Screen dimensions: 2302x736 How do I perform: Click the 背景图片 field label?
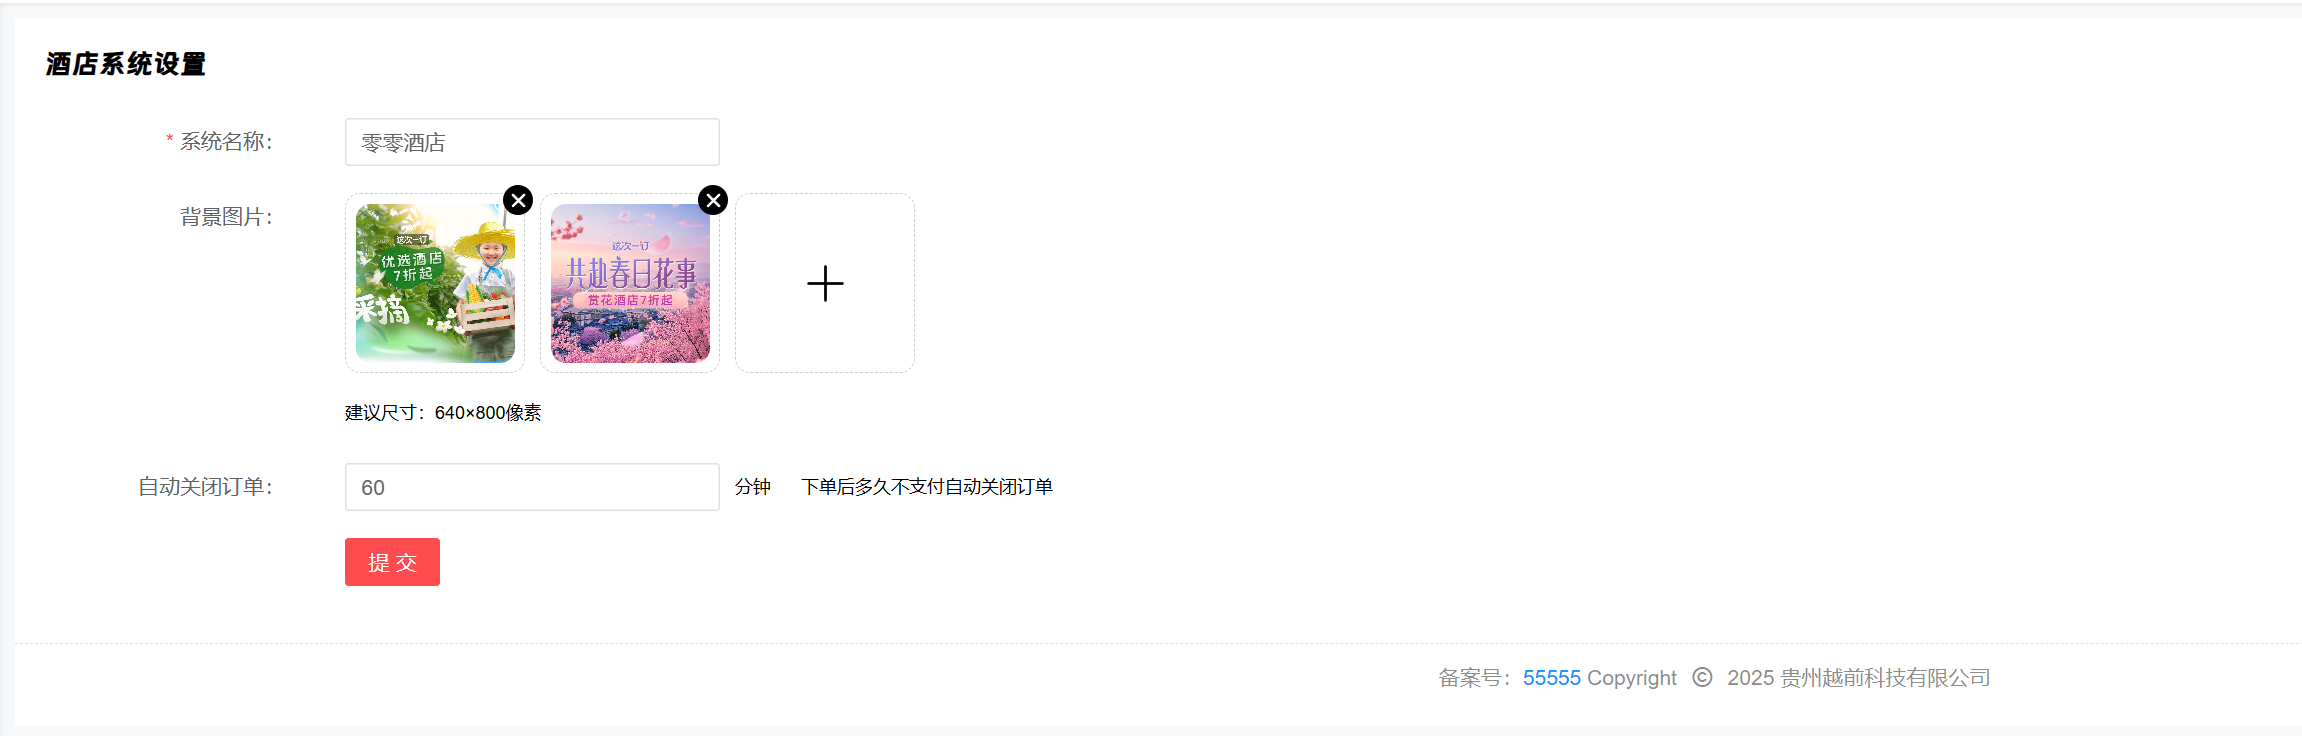click(226, 217)
